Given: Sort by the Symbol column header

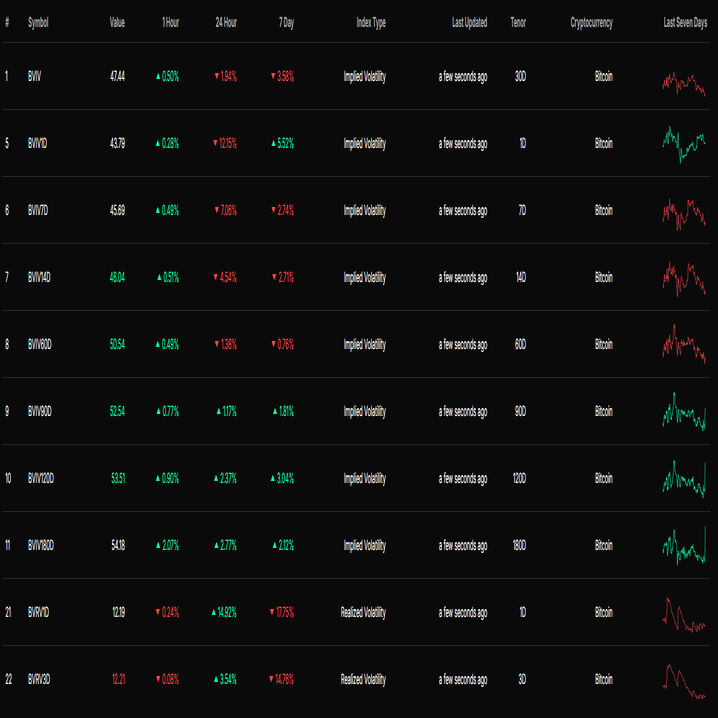Looking at the screenshot, I should click(x=38, y=22).
